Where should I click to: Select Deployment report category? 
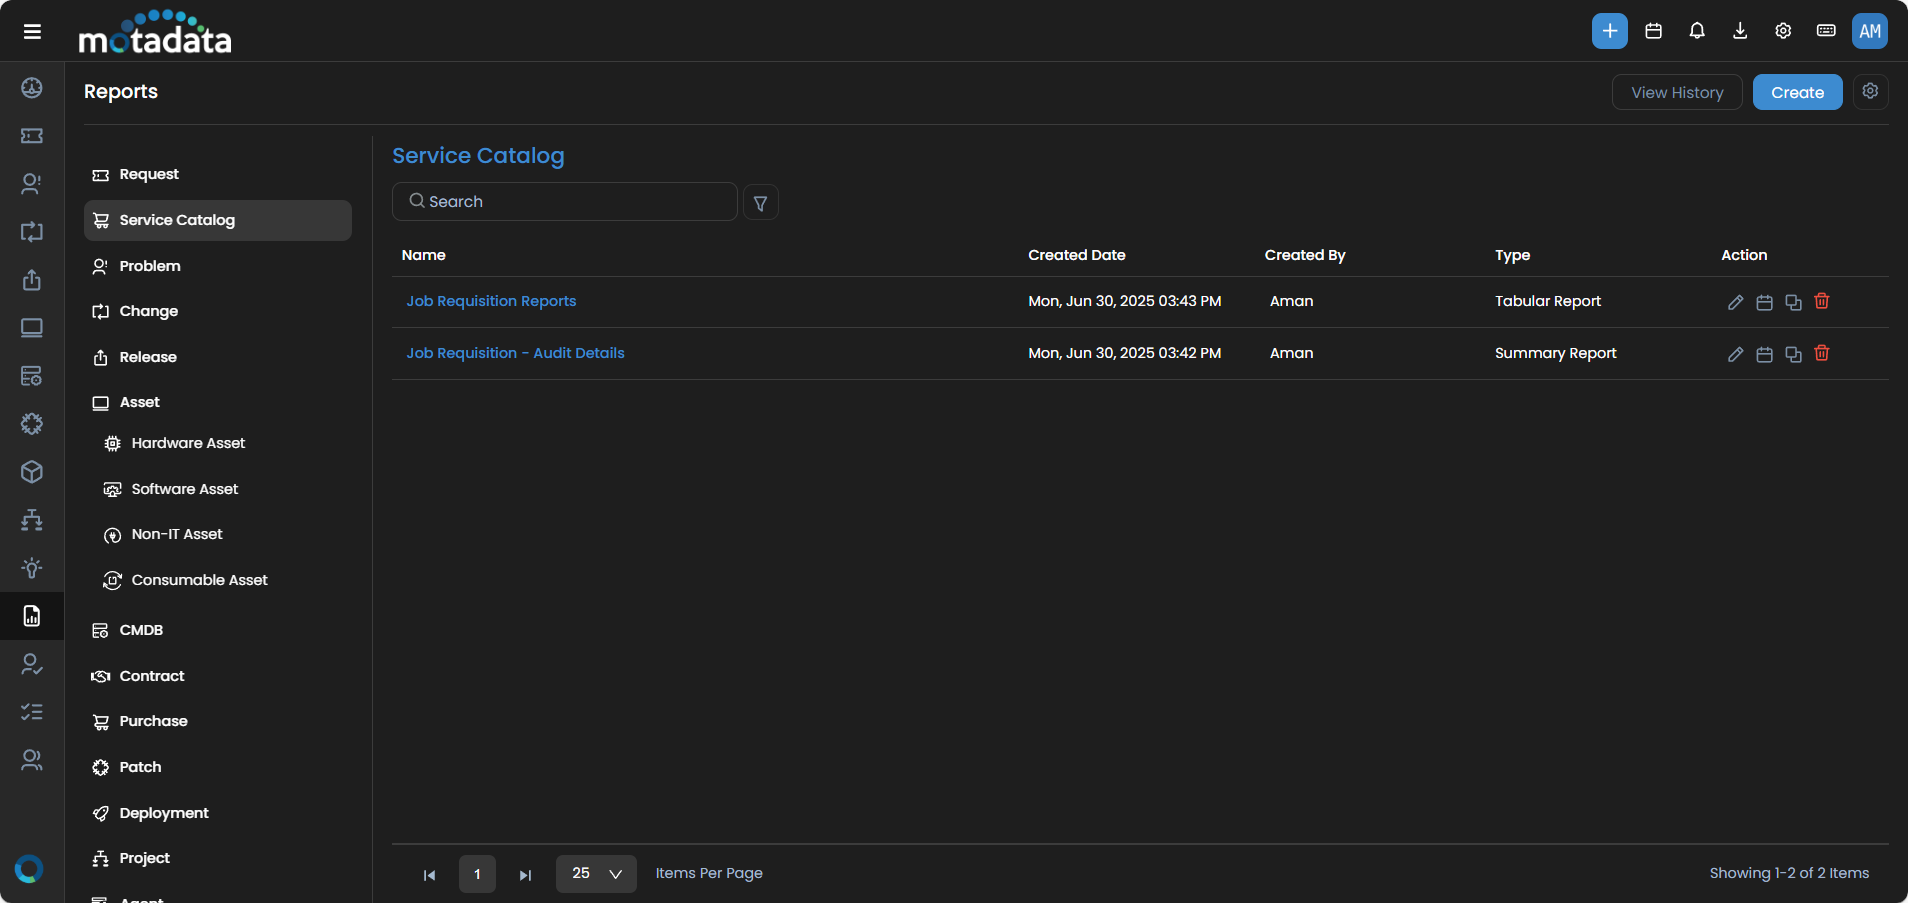(218, 813)
